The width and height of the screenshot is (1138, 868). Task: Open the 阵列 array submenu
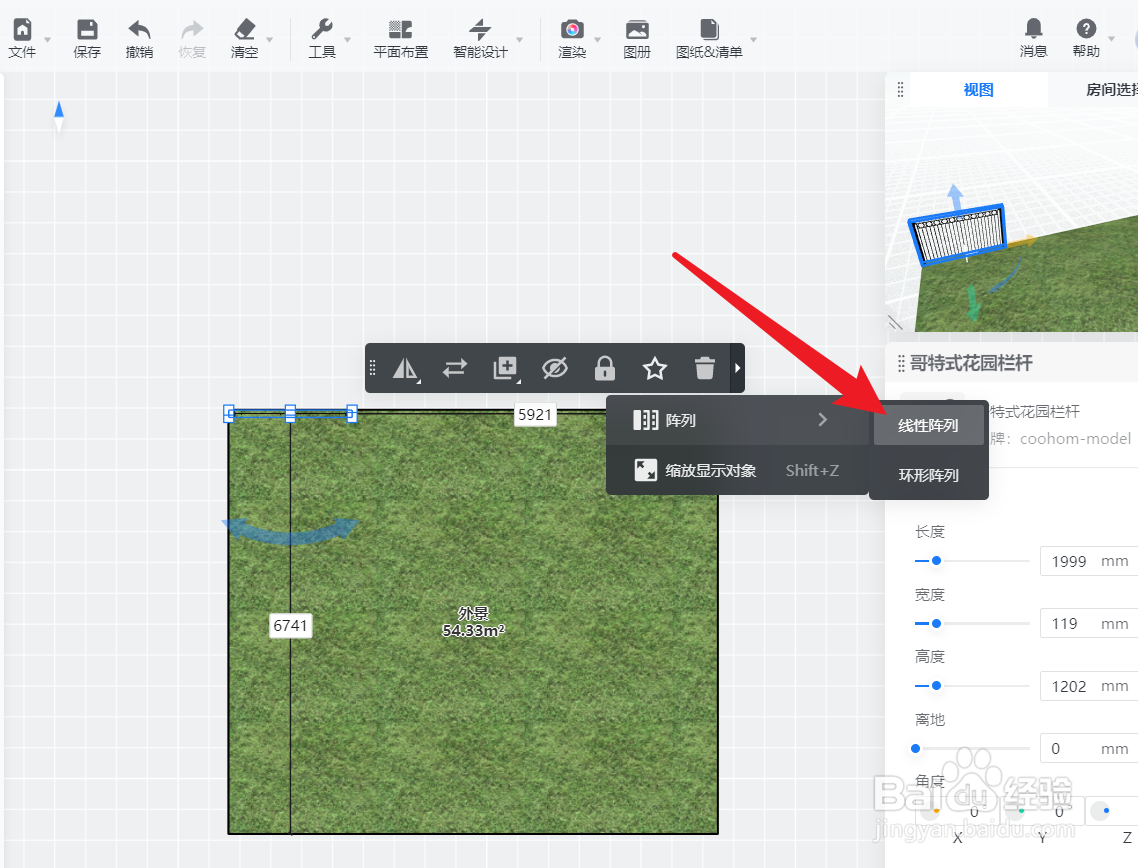tap(737, 420)
